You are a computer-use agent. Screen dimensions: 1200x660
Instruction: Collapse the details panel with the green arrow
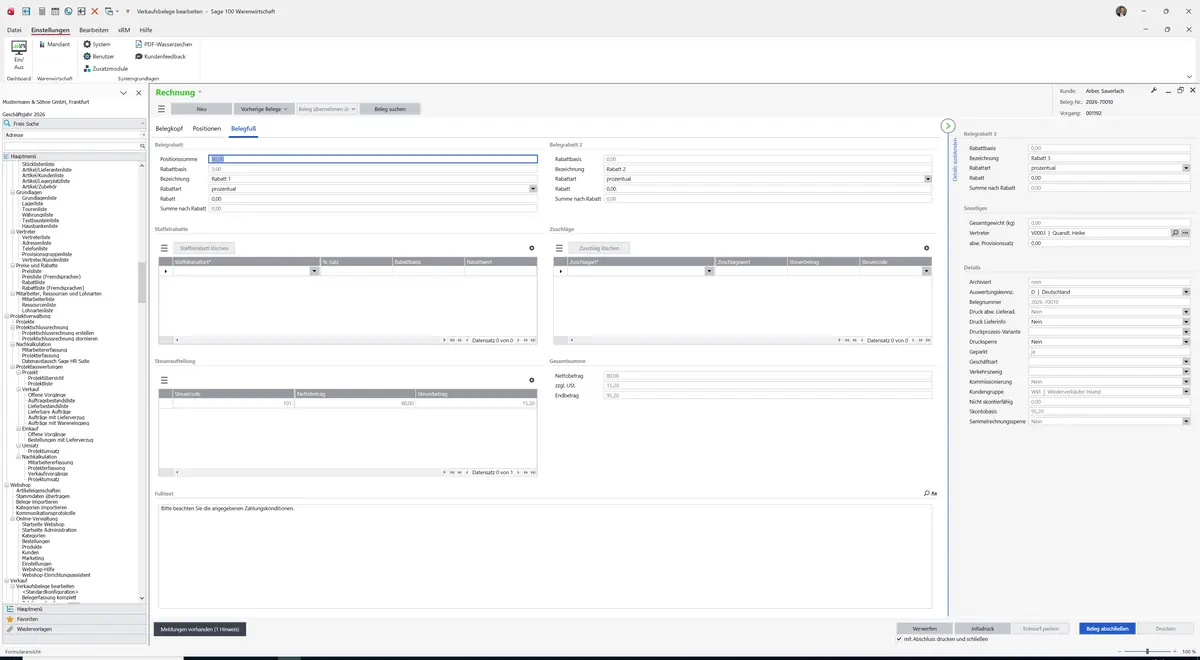coord(948,126)
